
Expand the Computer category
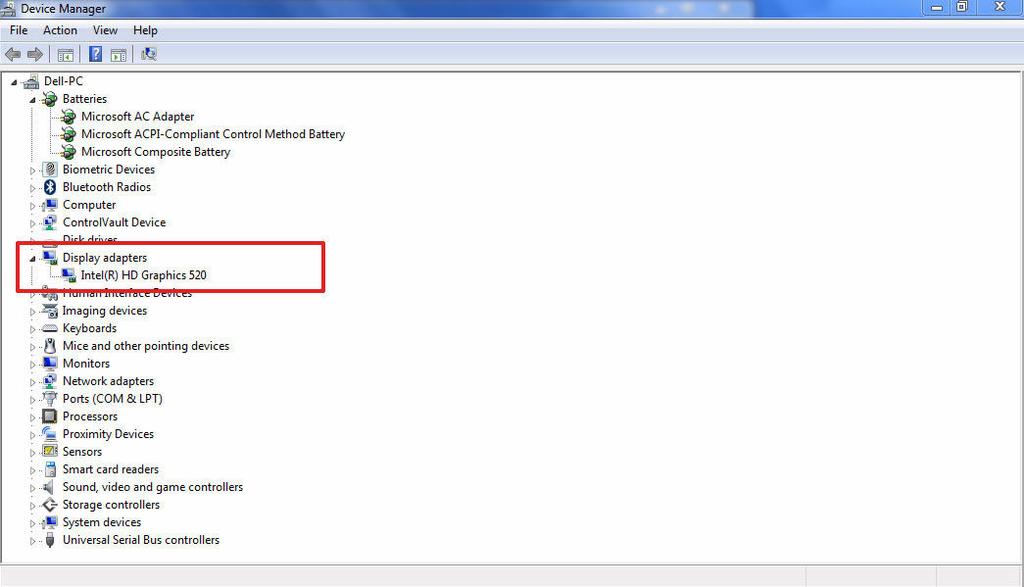click(32, 206)
